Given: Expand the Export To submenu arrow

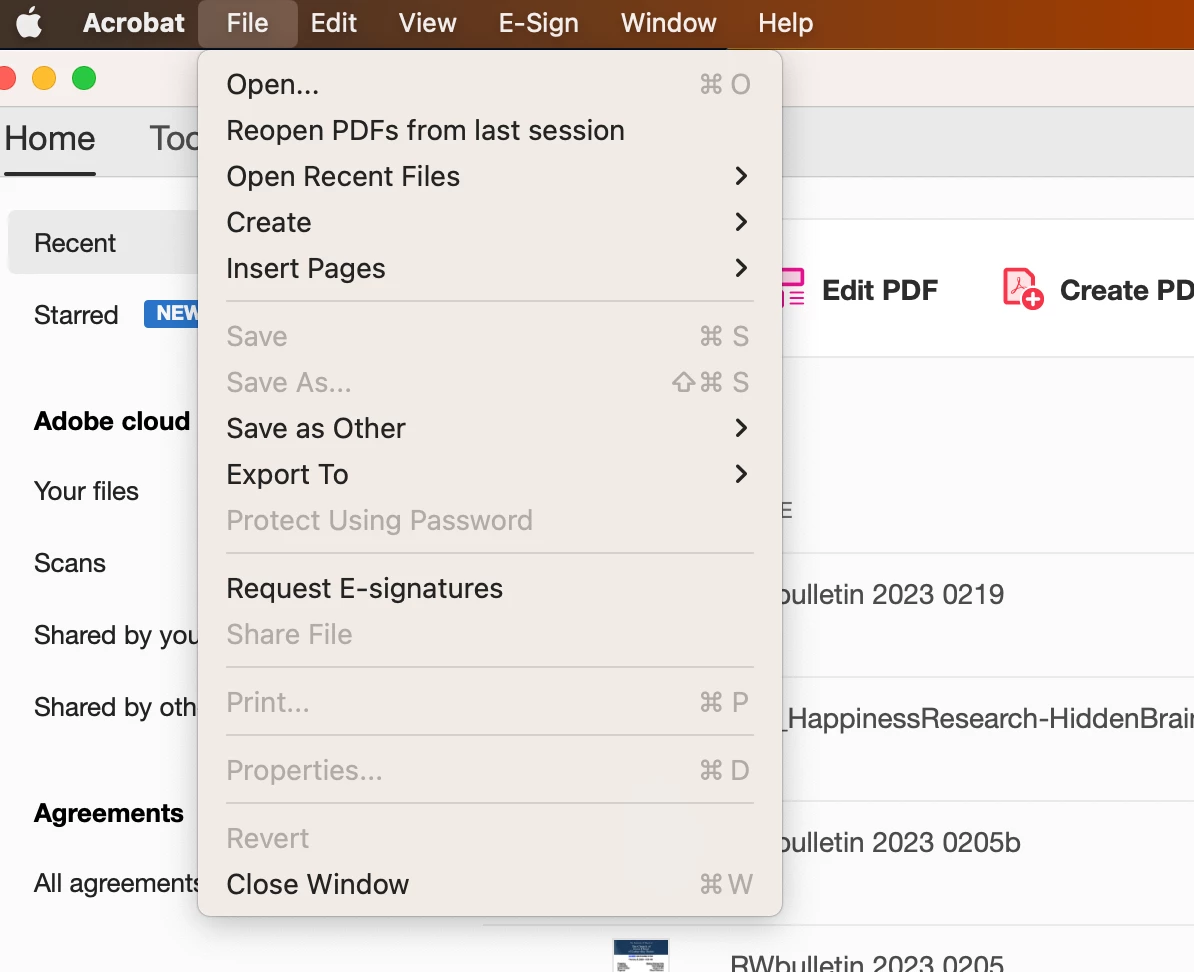Looking at the screenshot, I should pos(741,474).
